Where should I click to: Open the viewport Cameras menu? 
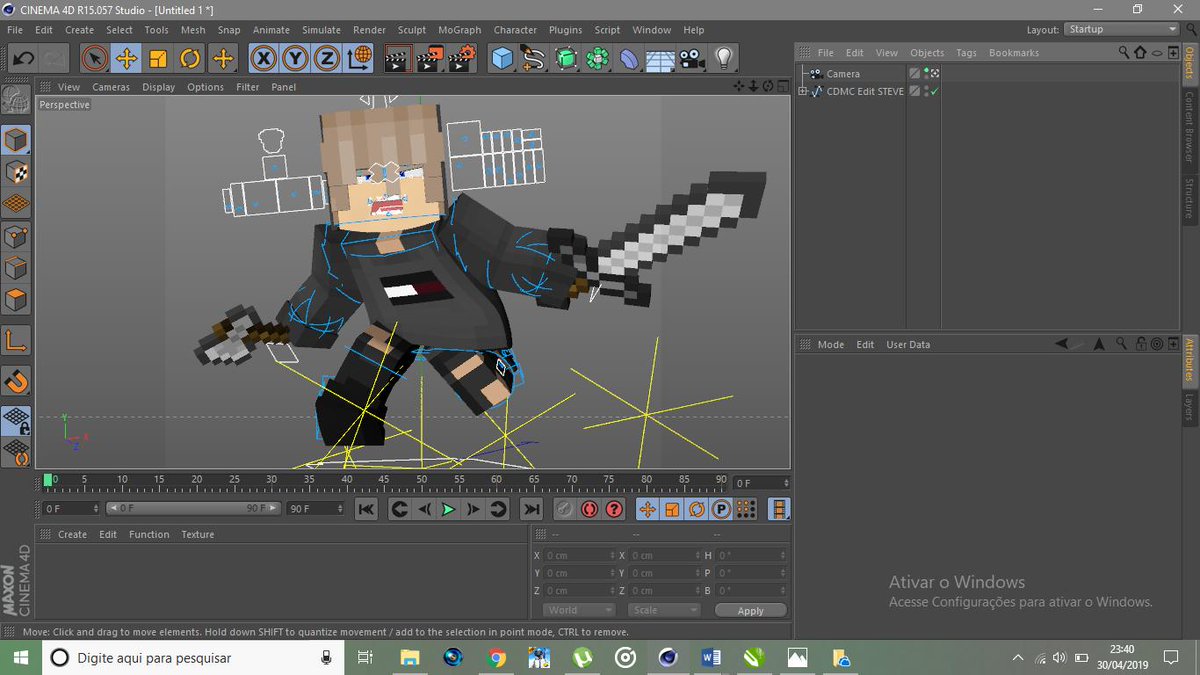[x=111, y=87]
